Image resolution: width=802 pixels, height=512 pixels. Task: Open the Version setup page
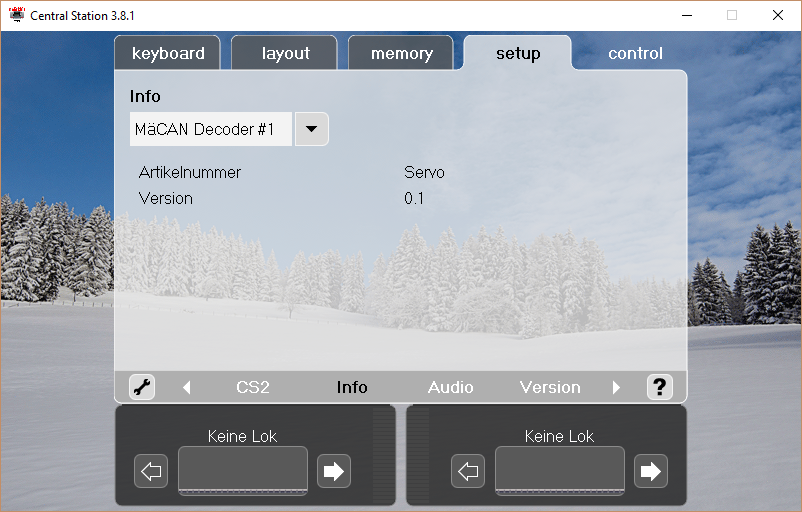point(550,387)
